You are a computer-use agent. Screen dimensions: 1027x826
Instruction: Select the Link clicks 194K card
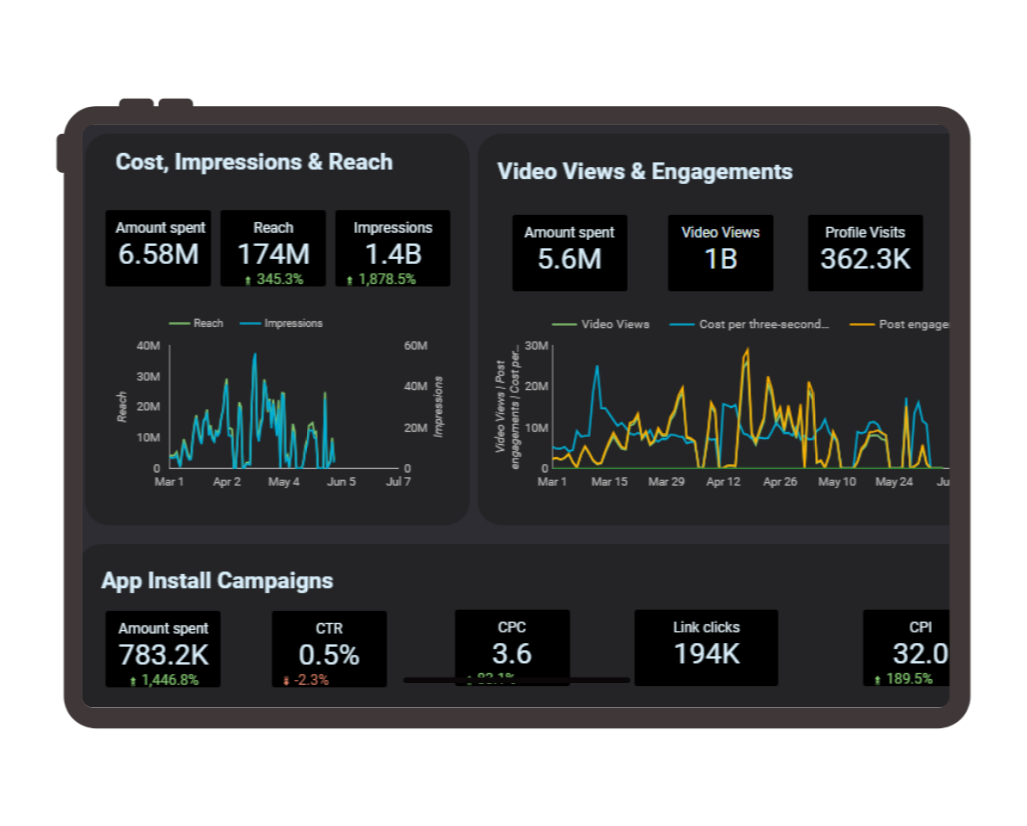706,645
